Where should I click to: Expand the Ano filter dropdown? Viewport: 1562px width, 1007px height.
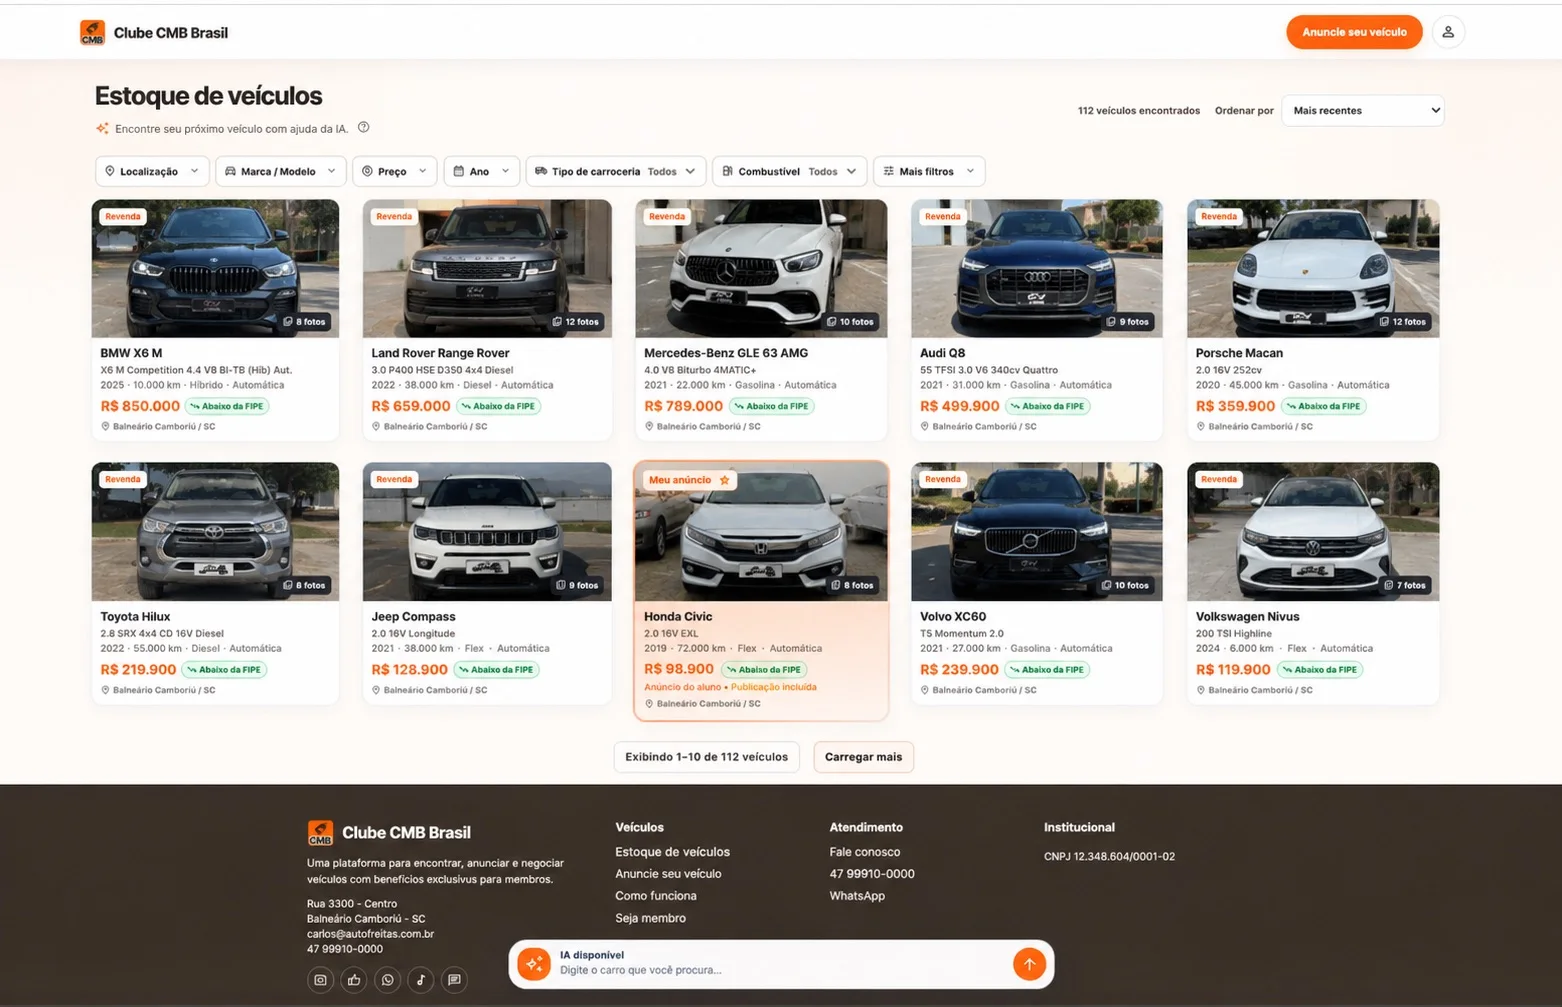click(481, 171)
